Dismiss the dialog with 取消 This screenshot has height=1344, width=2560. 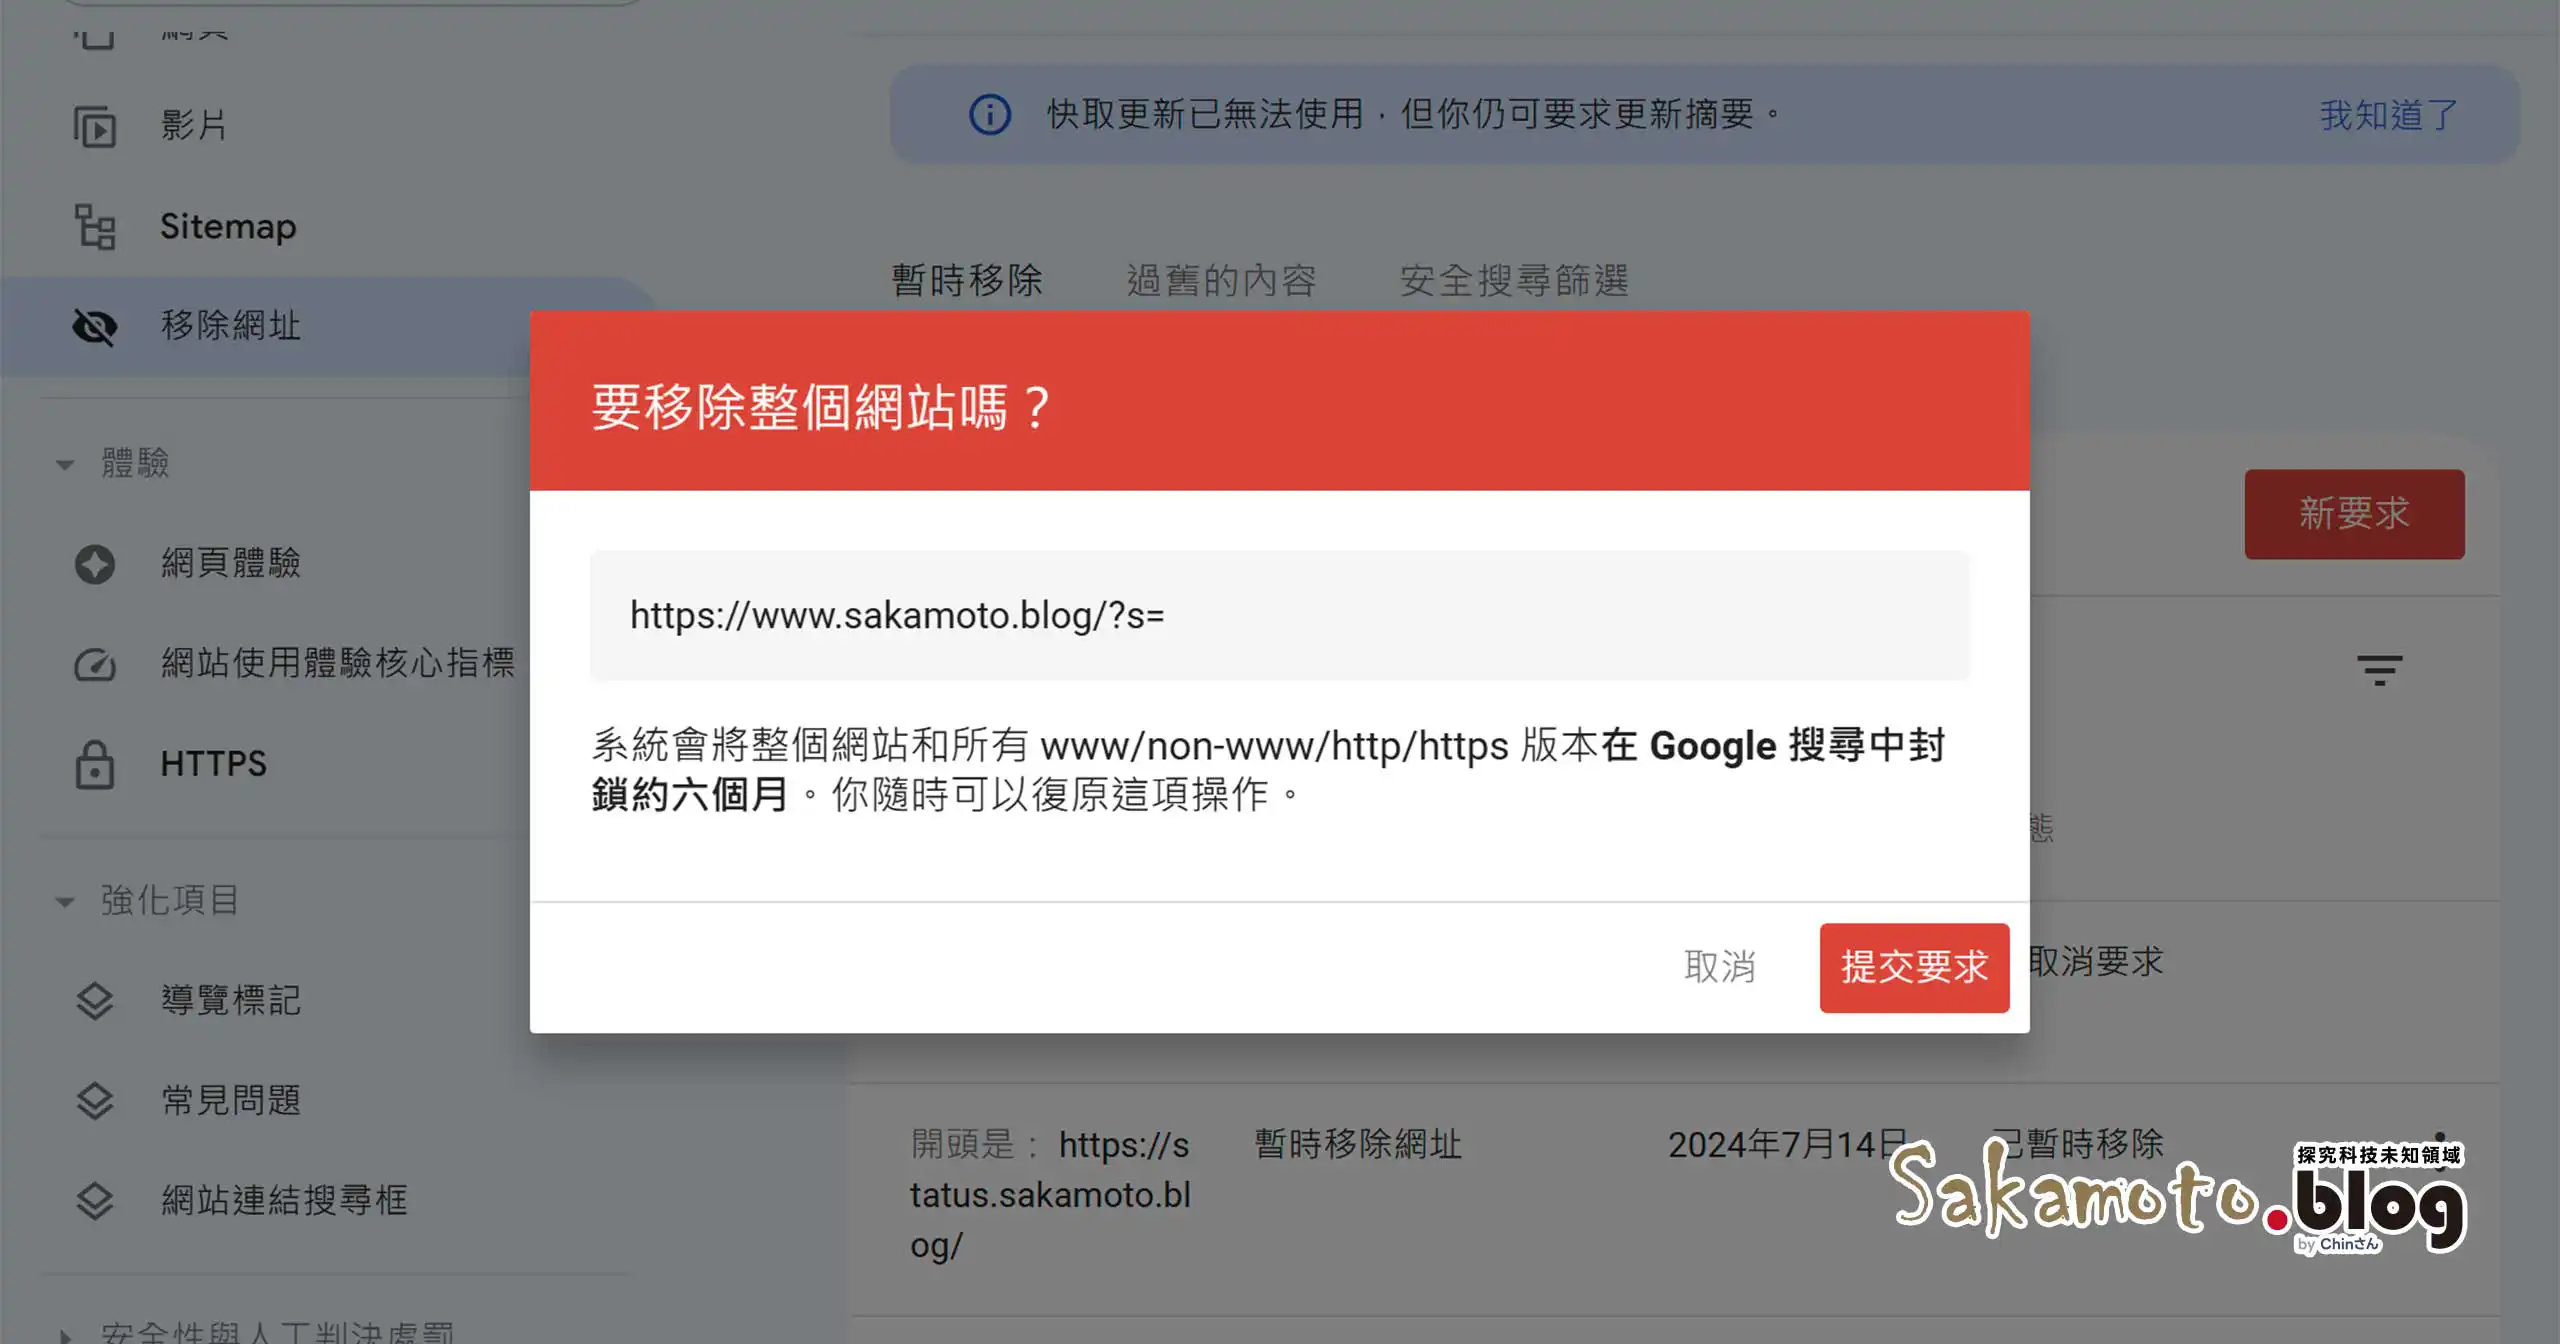click(x=1720, y=968)
